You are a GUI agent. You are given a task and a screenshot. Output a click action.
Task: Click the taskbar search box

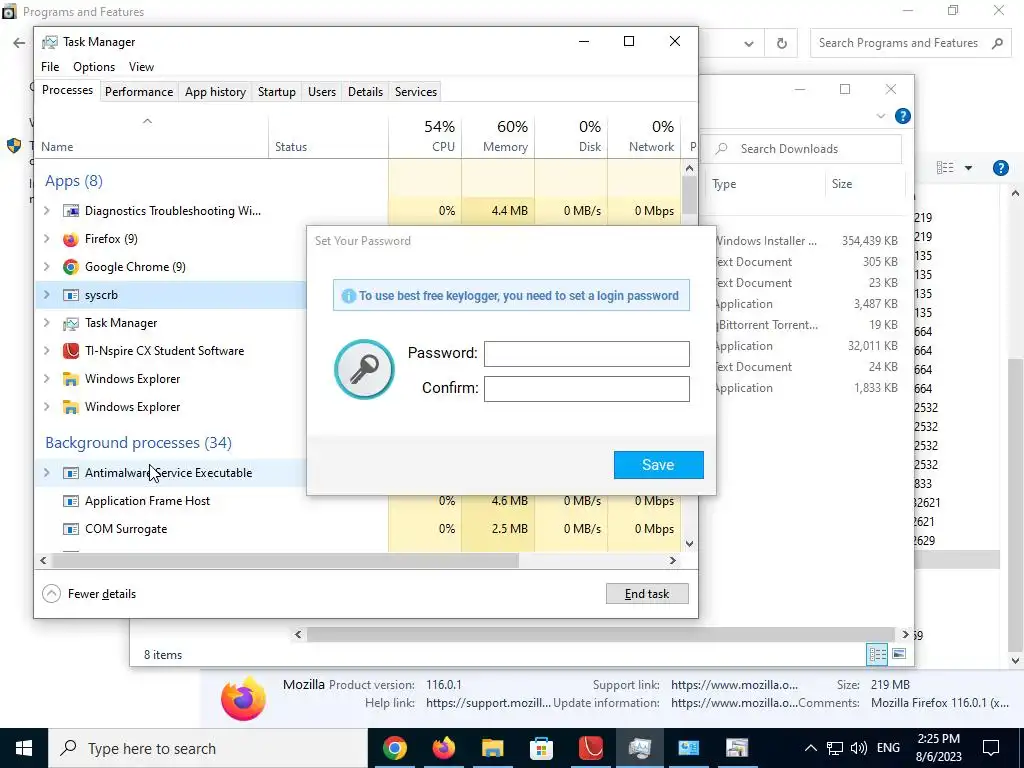click(x=208, y=748)
